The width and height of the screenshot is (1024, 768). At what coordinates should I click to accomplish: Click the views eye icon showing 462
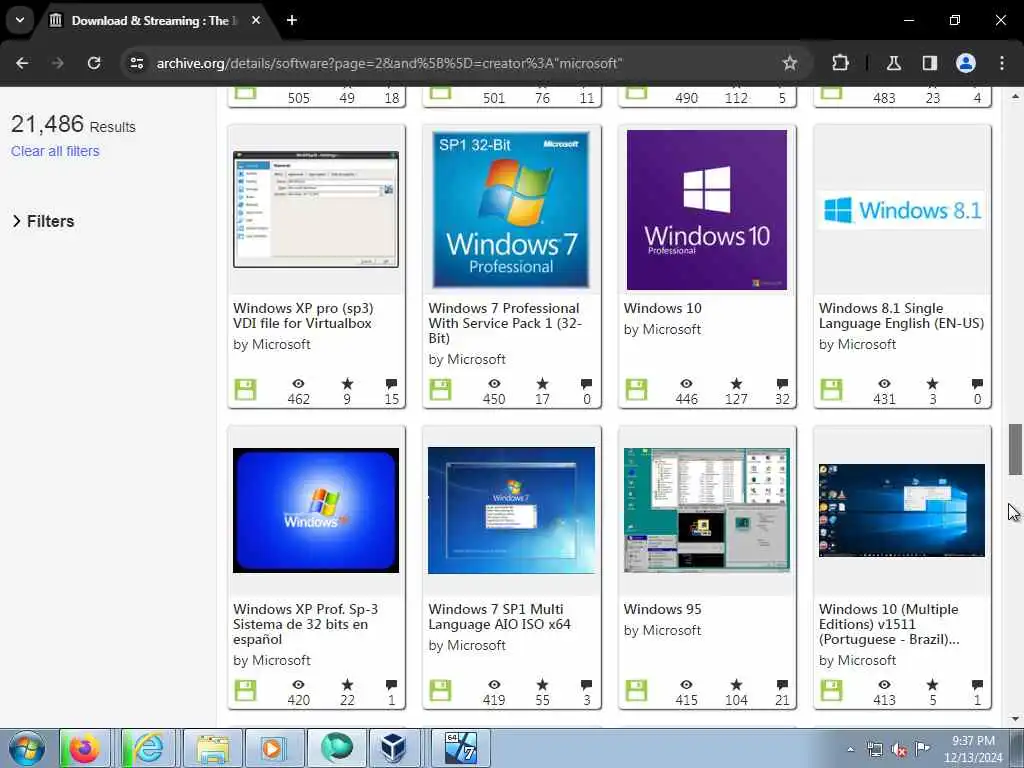point(298,384)
